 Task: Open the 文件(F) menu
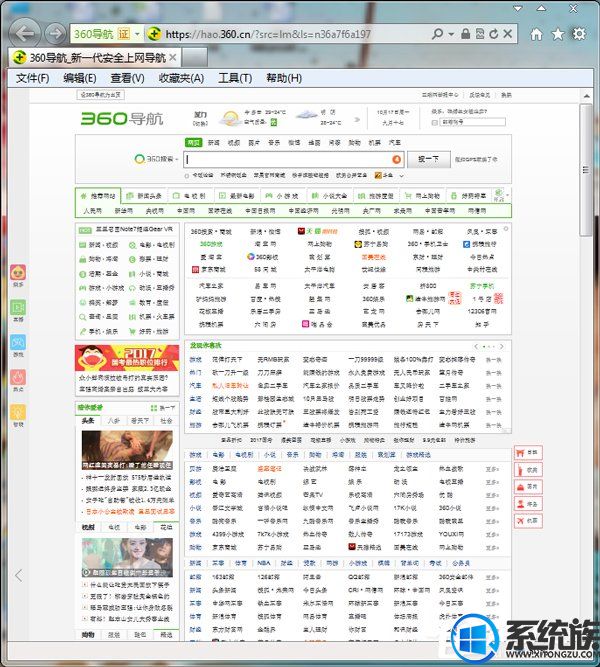[x=32, y=78]
